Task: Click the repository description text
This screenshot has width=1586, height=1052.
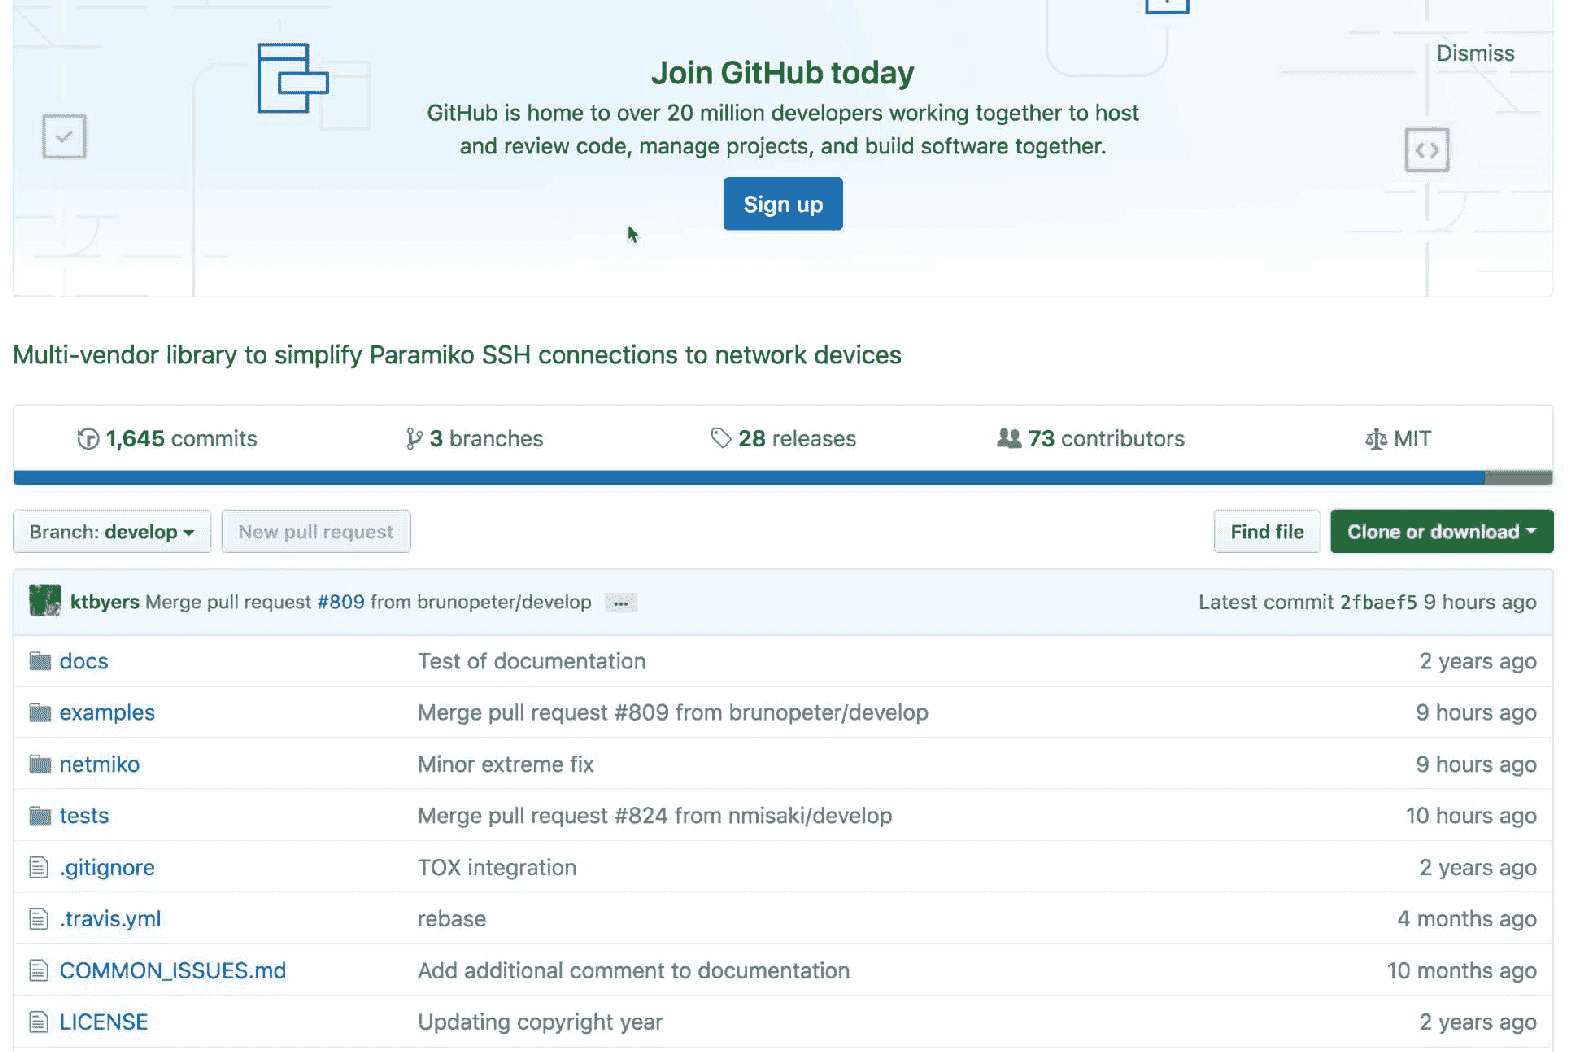Action: click(x=457, y=355)
